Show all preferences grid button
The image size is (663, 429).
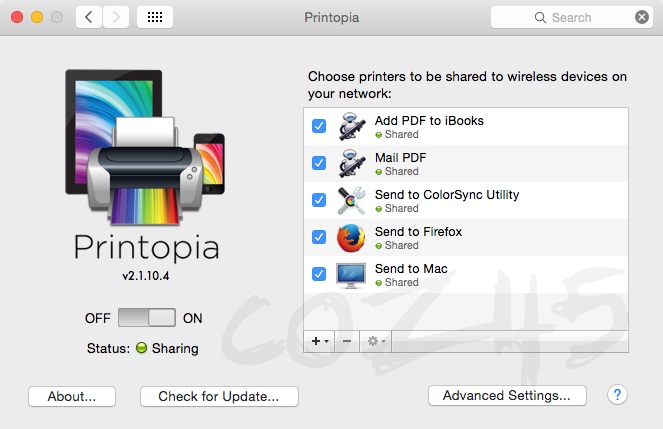pos(155,17)
